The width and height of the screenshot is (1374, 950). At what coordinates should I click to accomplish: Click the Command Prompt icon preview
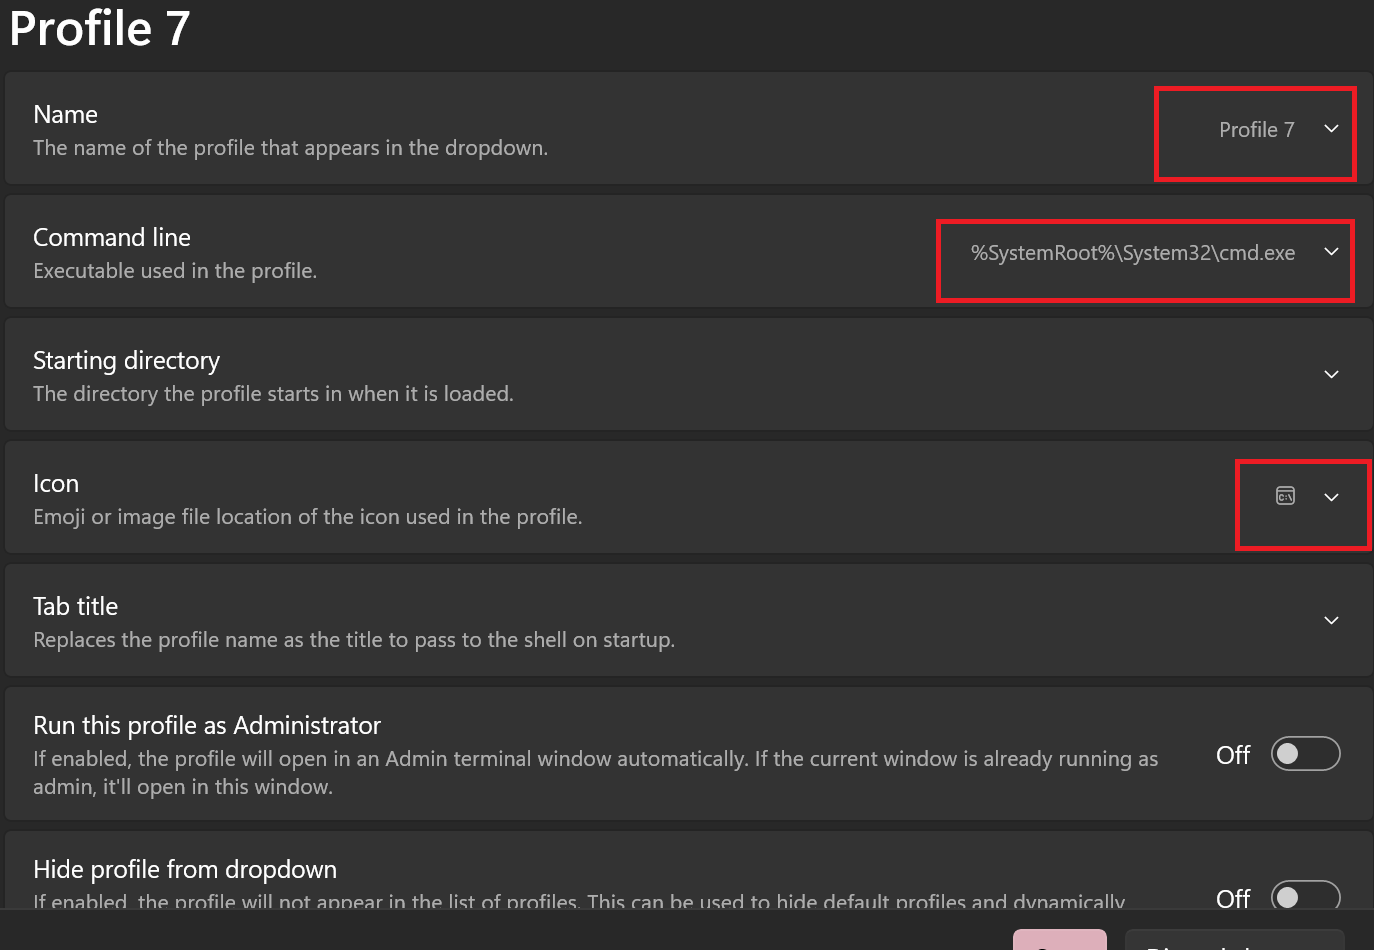pyautogui.click(x=1285, y=496)
